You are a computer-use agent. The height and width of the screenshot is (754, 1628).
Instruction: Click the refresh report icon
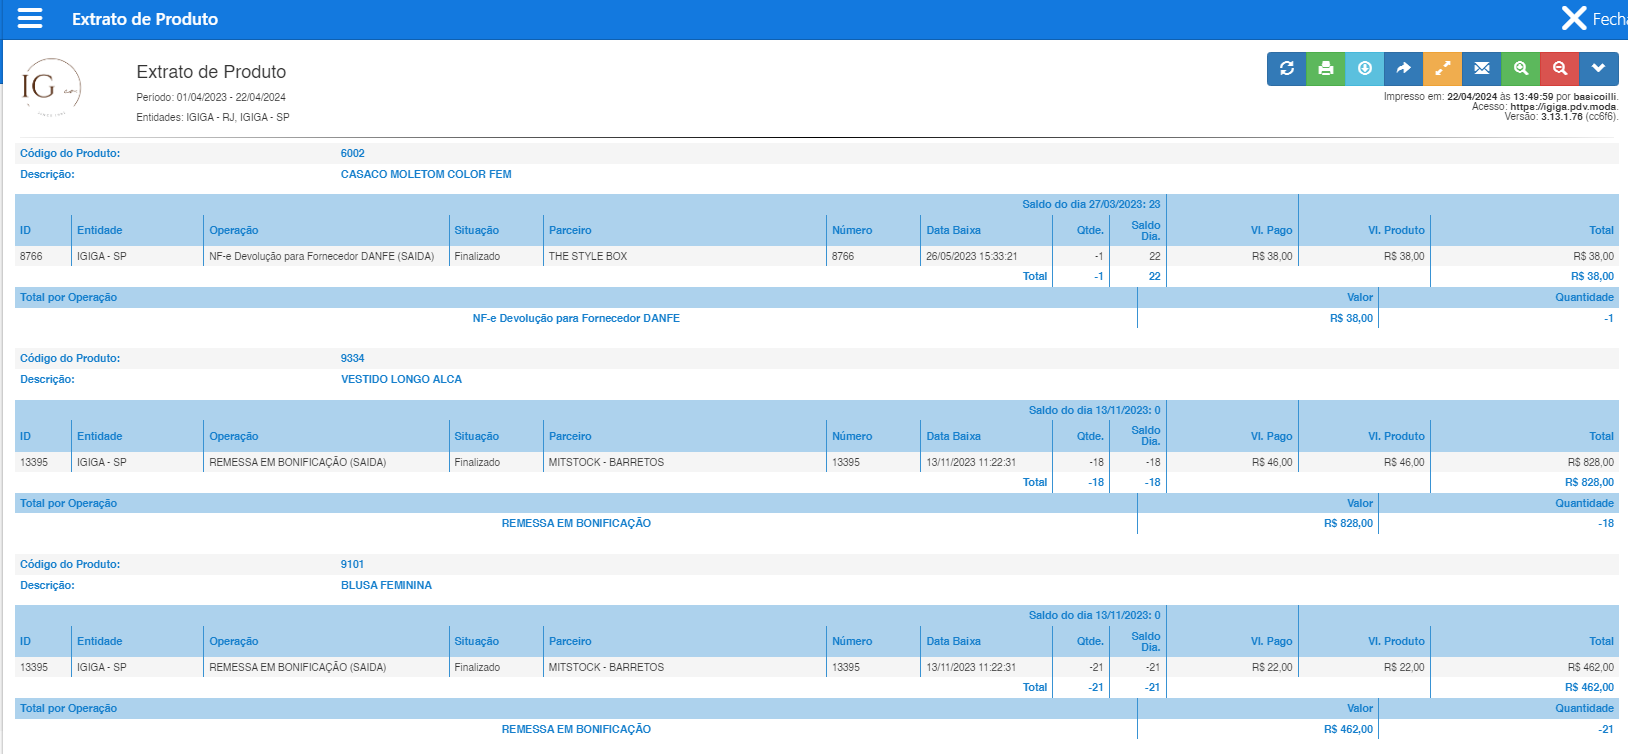tap(1287, 69)
